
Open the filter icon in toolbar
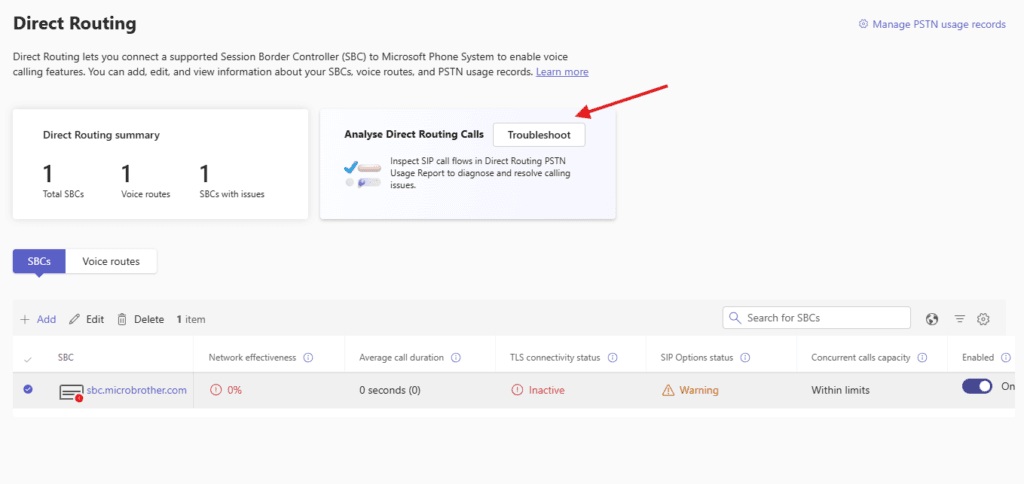point(959,319)
